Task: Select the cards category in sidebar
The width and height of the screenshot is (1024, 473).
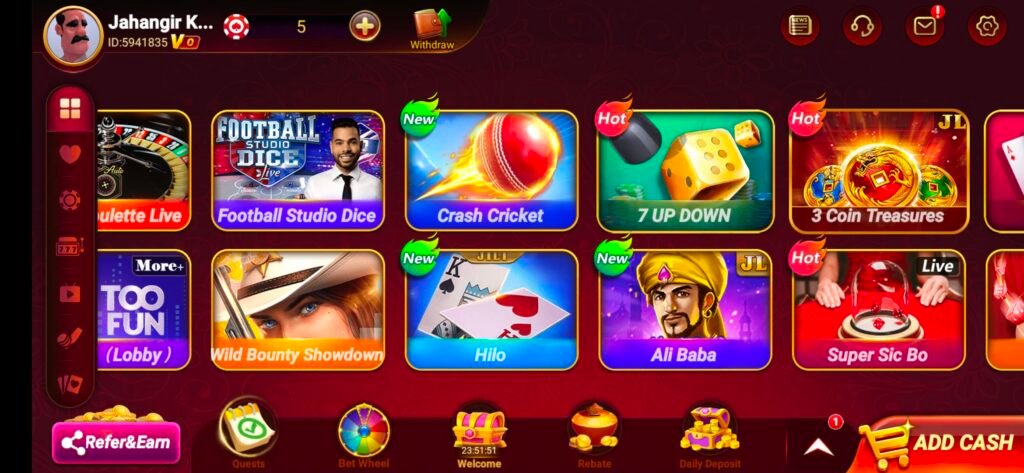Action: click(70, 383)
